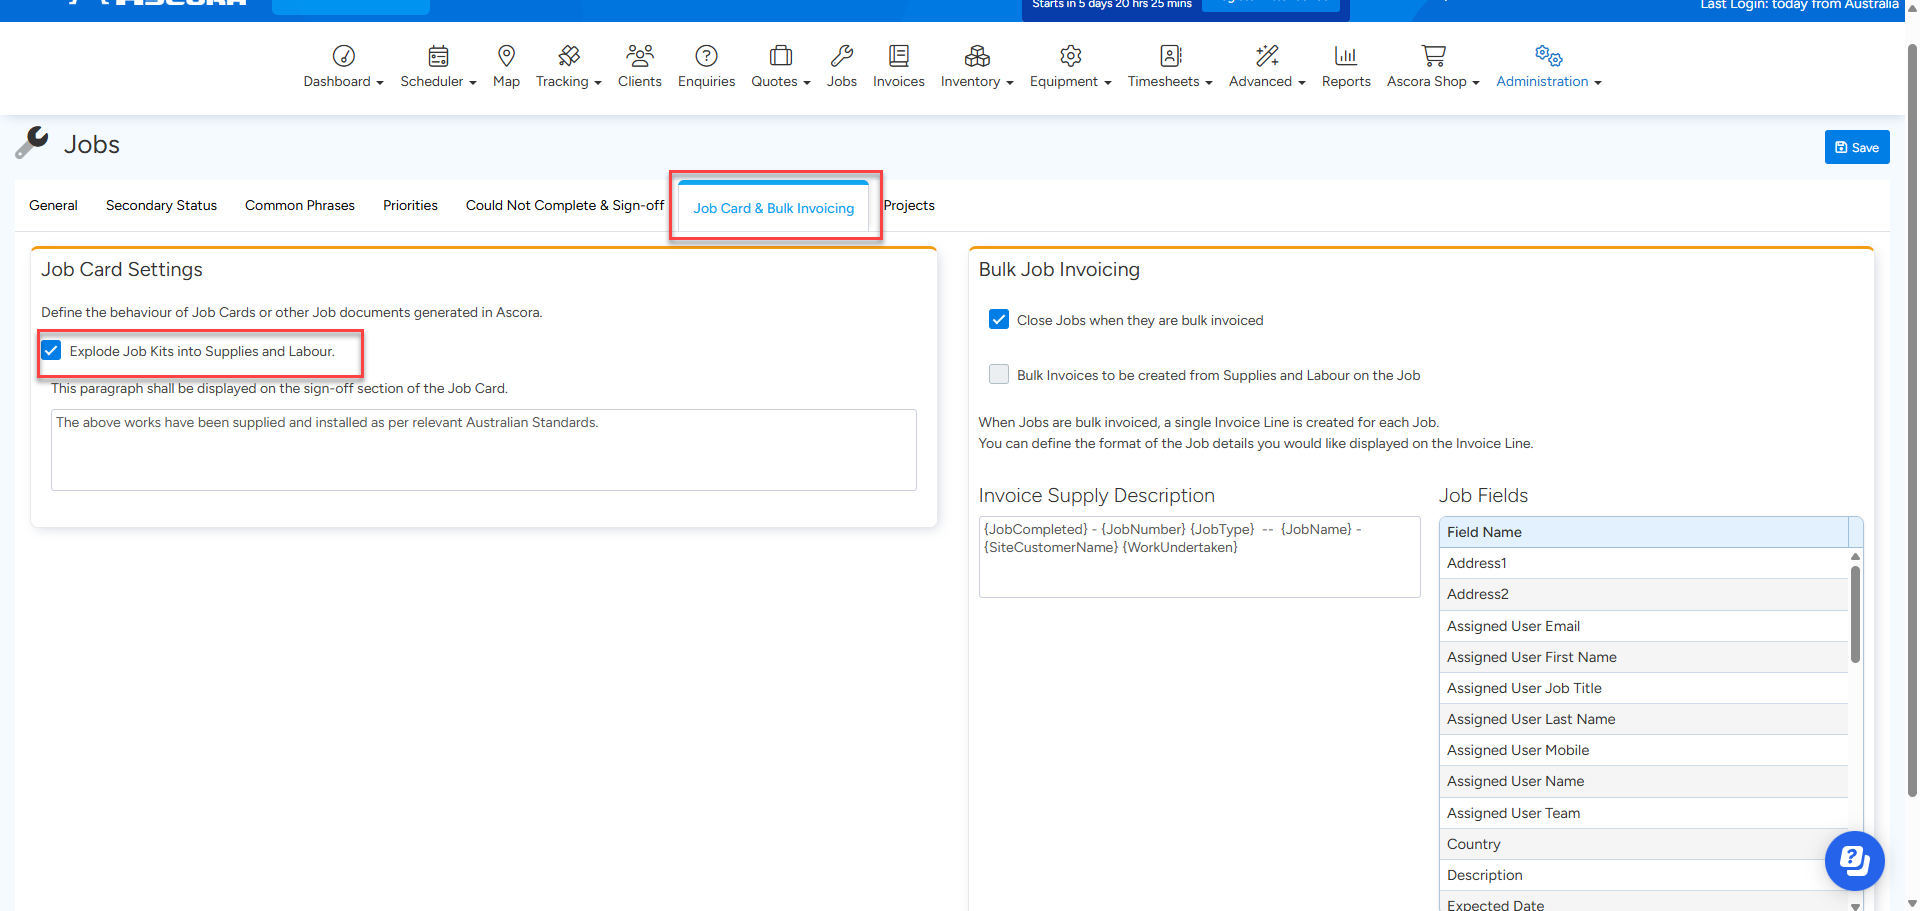The height and width of the screenshot is (911, 1920).
Task: Open the Timesheets dropdown menu
Action: [1169, 82]
